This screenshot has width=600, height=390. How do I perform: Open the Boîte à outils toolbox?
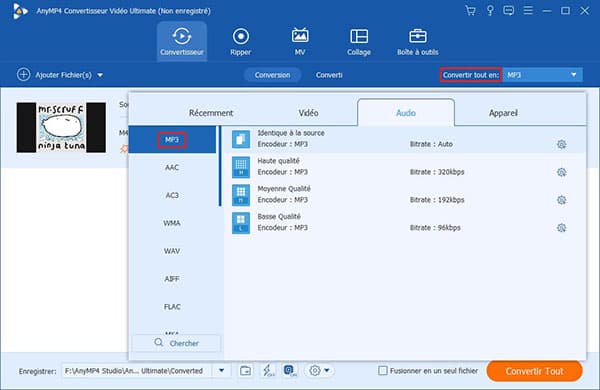pos(417,41)
